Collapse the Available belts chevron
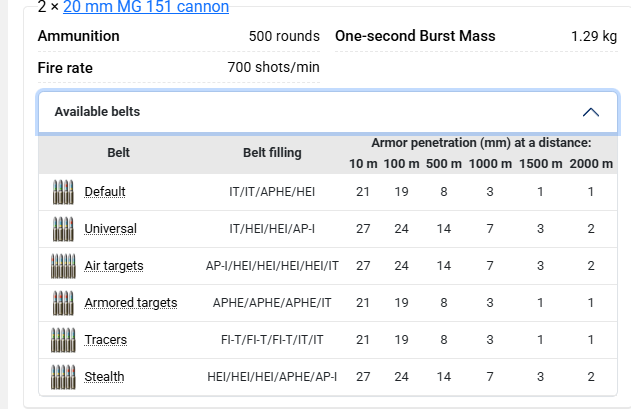Viewport: 631px width, 409px height. point(590,112)
